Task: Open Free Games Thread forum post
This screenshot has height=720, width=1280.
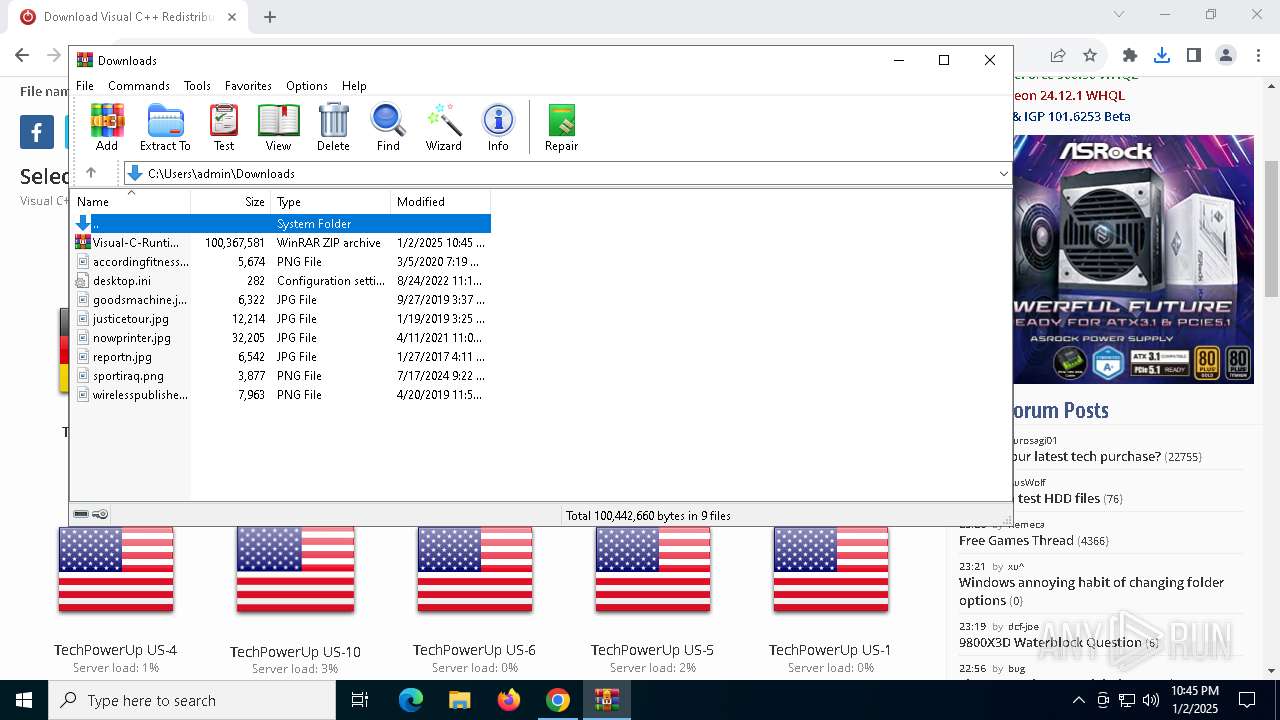Action: pyautogui.click(x=1016, y=540)
